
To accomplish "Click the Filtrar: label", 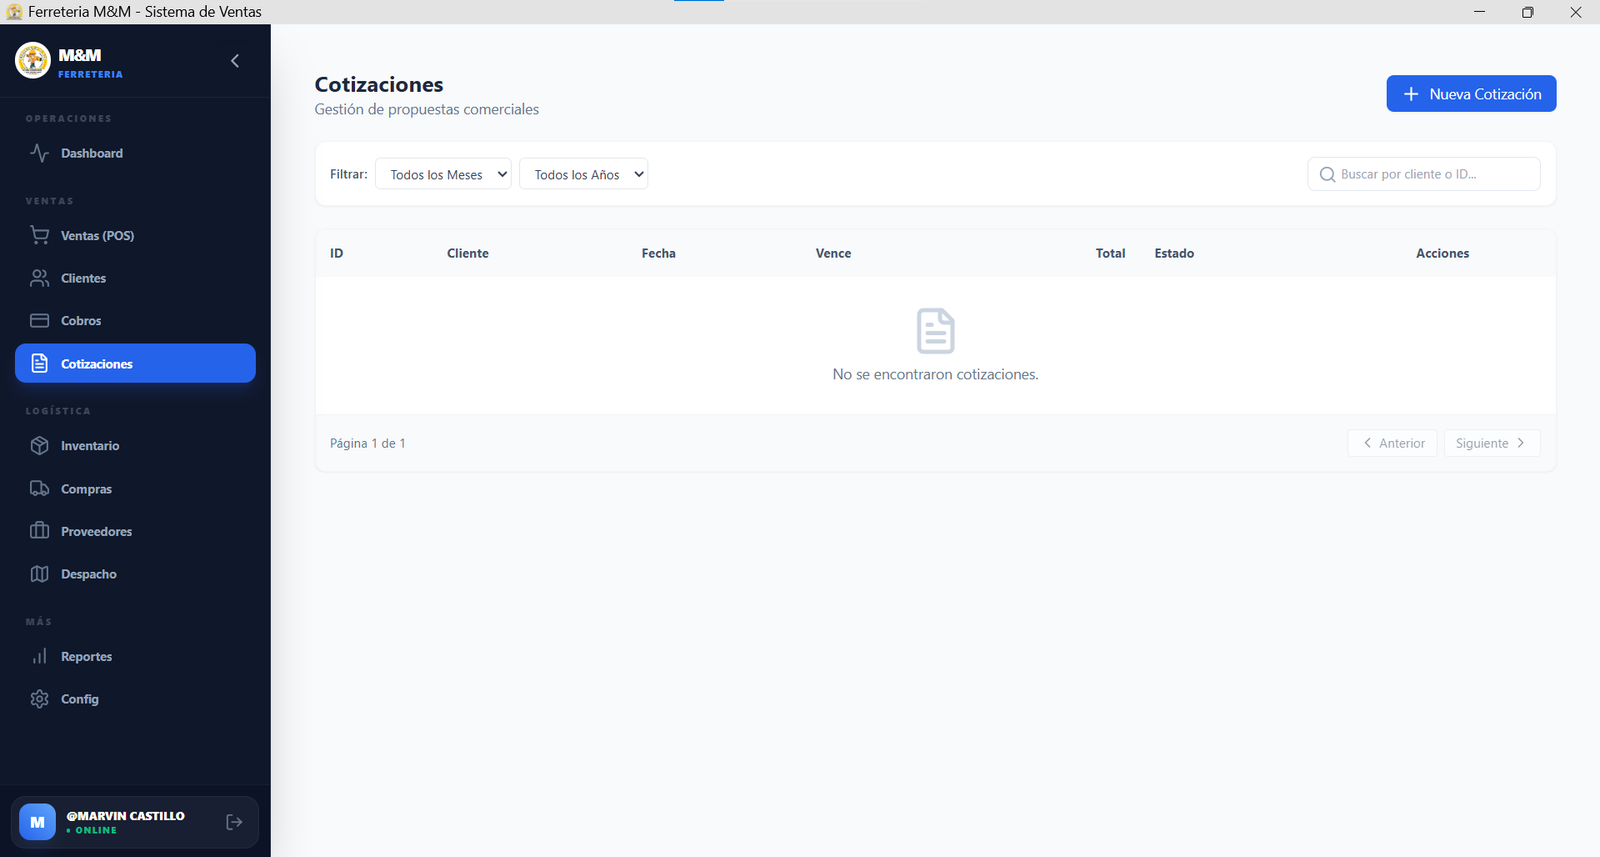I will (x=349, y=174).
